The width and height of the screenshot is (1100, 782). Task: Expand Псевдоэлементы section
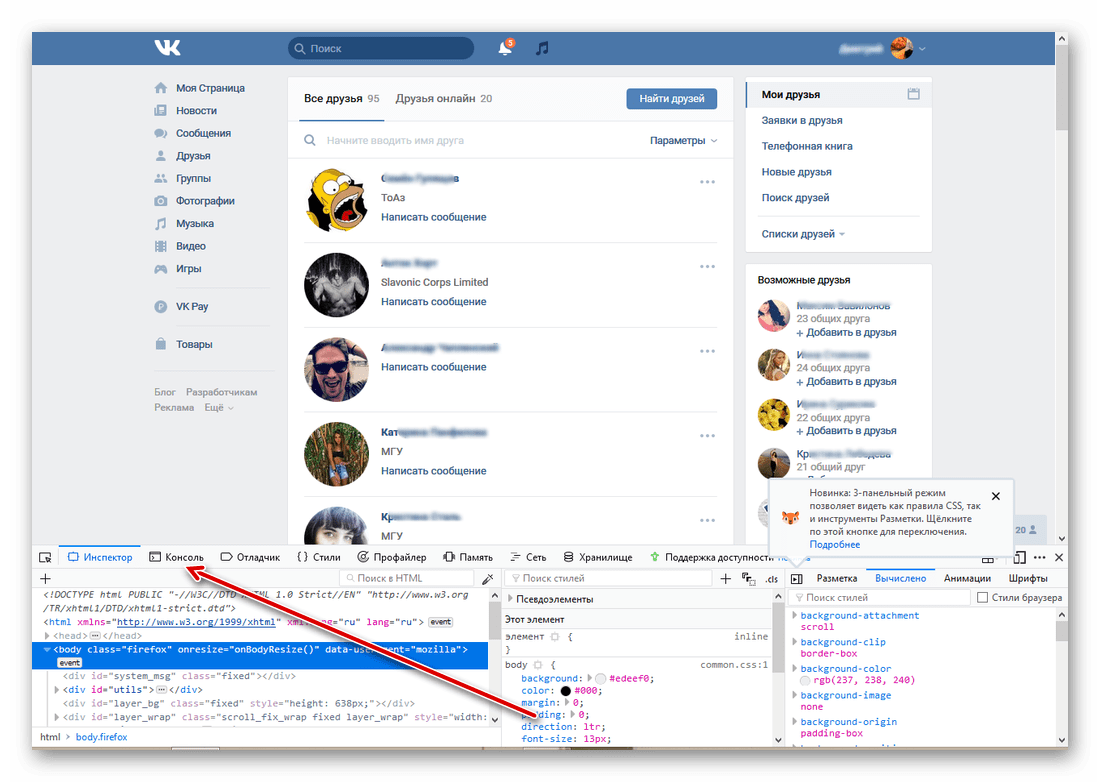pyautogui.click(x=511, y=599)
